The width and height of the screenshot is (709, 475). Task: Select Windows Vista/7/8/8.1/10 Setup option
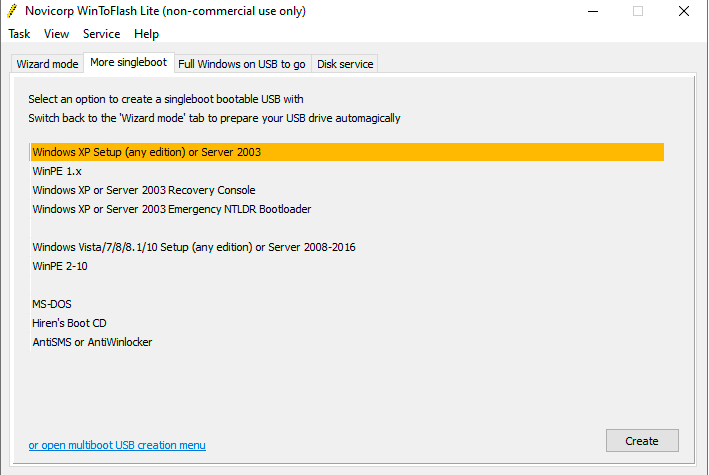[x=194, y=247]
